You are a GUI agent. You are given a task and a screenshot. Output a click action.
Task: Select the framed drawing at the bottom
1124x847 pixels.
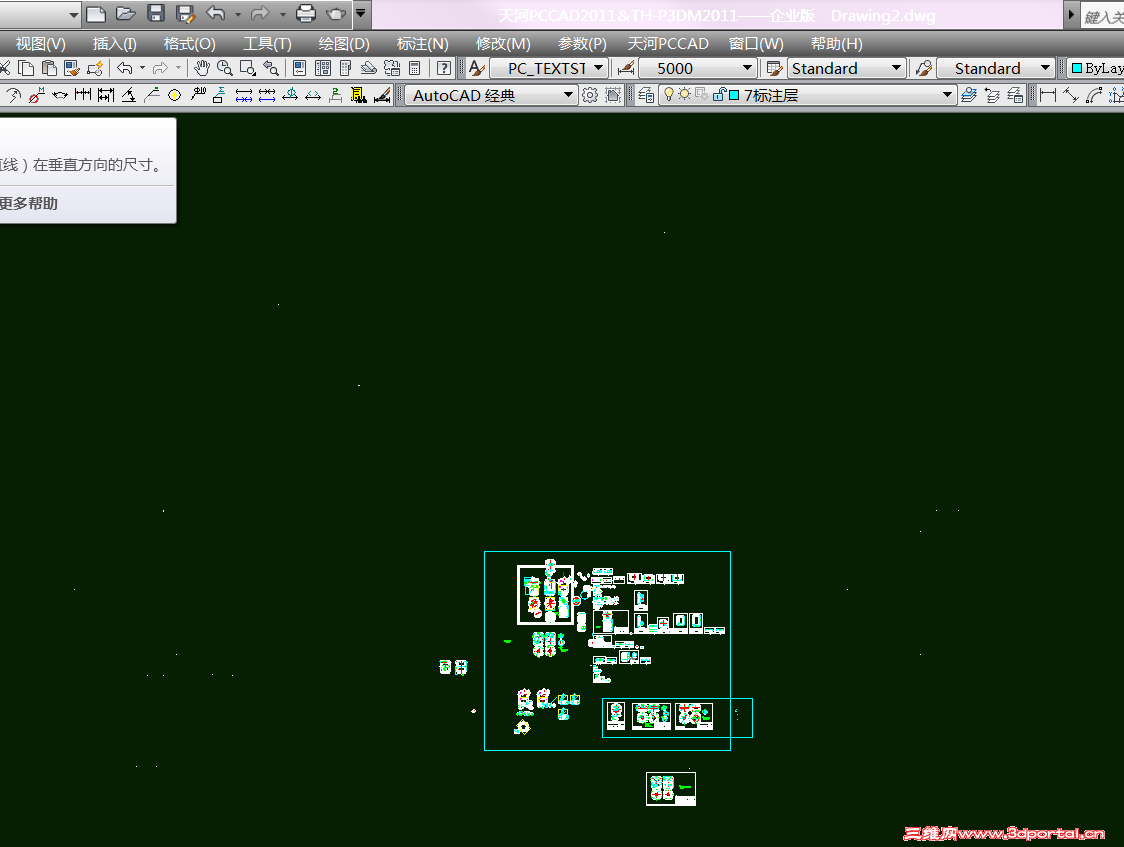671,789
